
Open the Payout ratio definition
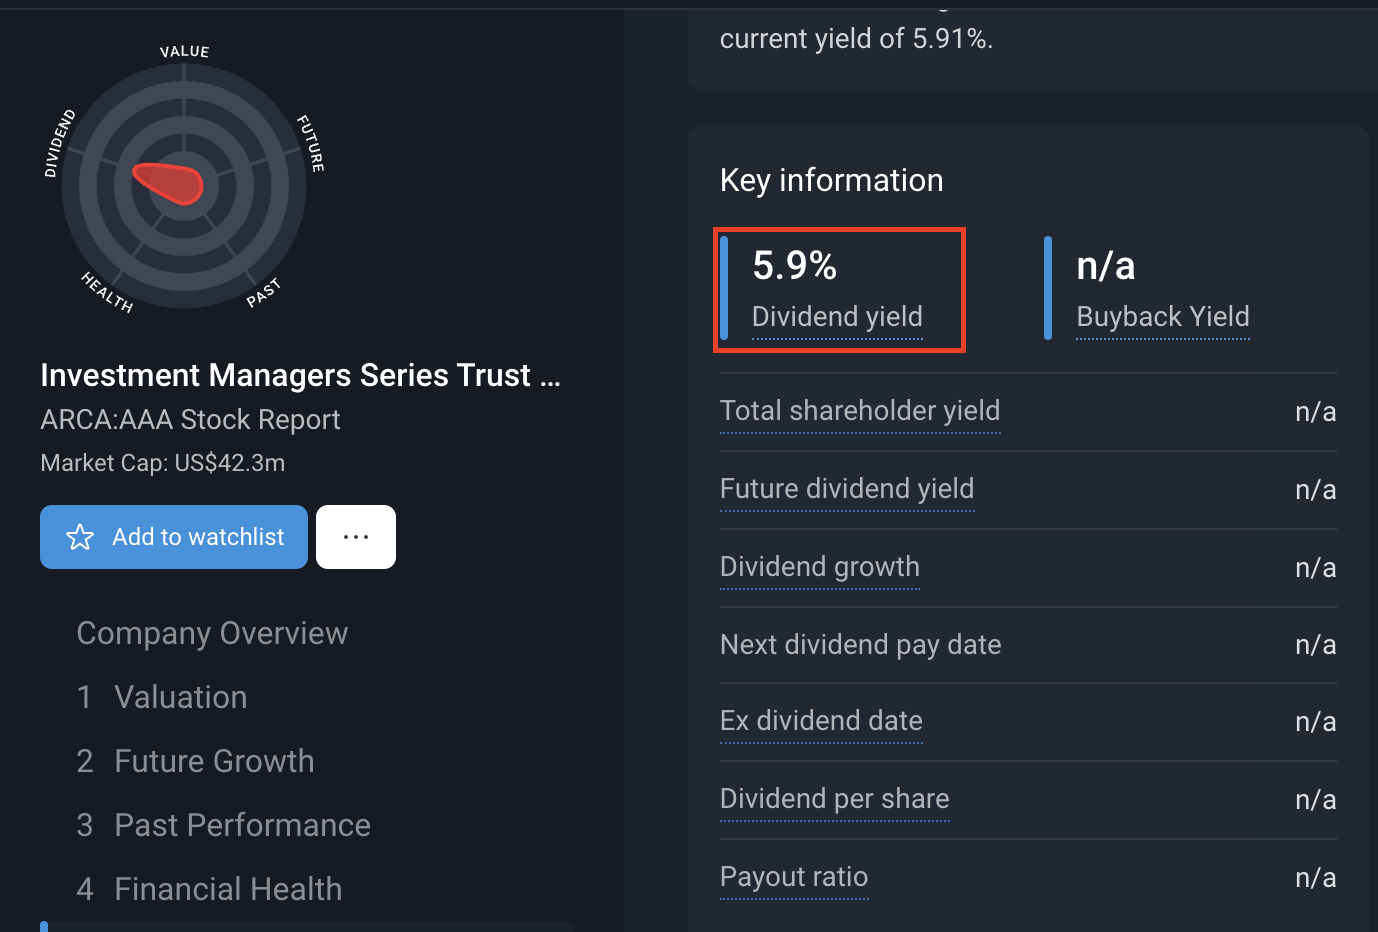[794, 877]
